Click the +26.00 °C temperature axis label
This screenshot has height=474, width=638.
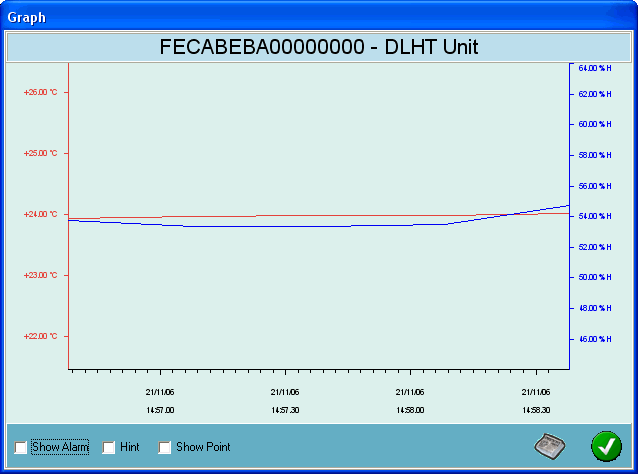(40, 92)
